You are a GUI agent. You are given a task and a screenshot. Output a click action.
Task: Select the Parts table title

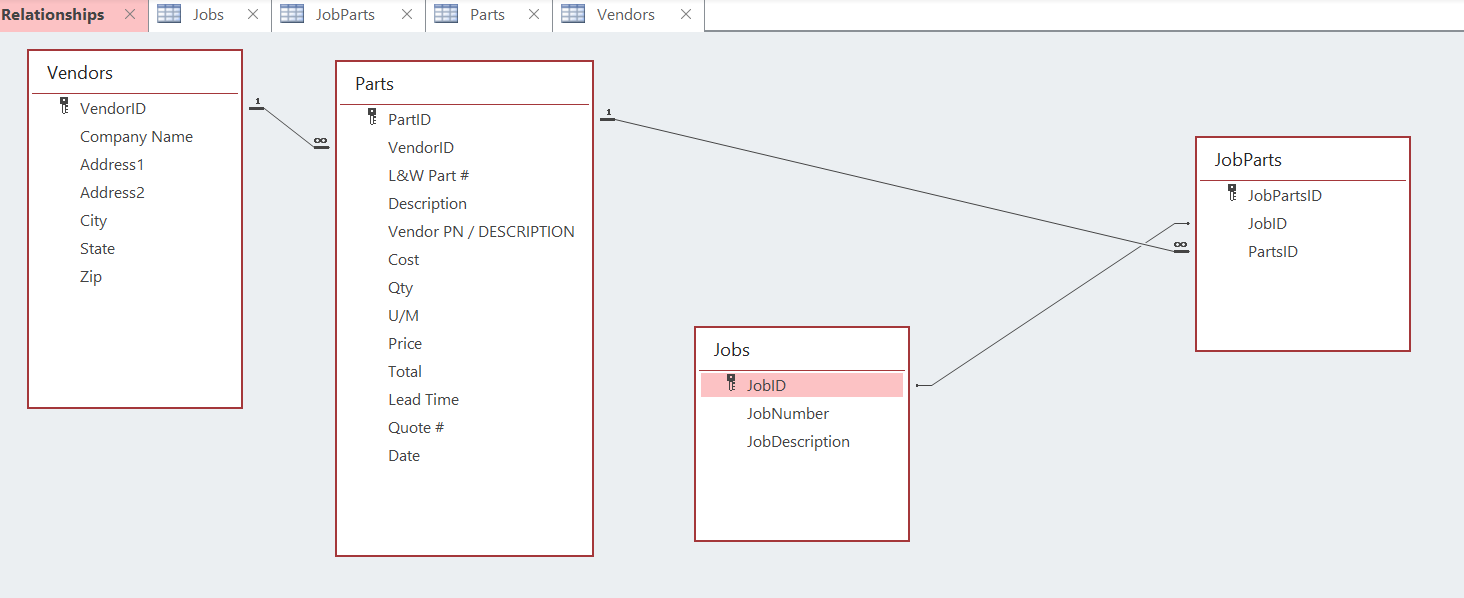[x=375, y=84]
